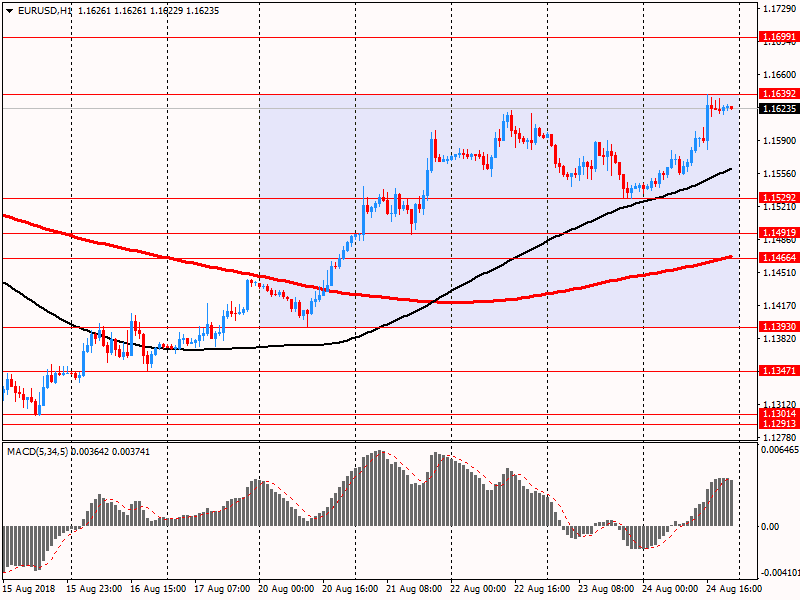Select the 1.13471 support level label
This screenshot has width=800, height=600.
[779, 370]
